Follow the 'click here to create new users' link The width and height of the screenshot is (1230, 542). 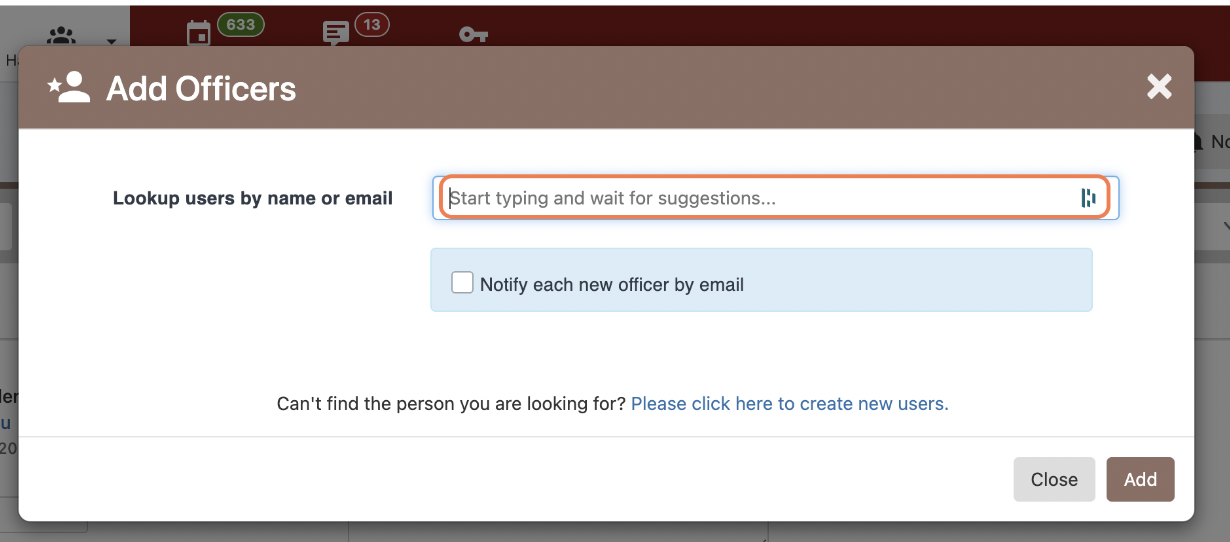coord(790,404)
